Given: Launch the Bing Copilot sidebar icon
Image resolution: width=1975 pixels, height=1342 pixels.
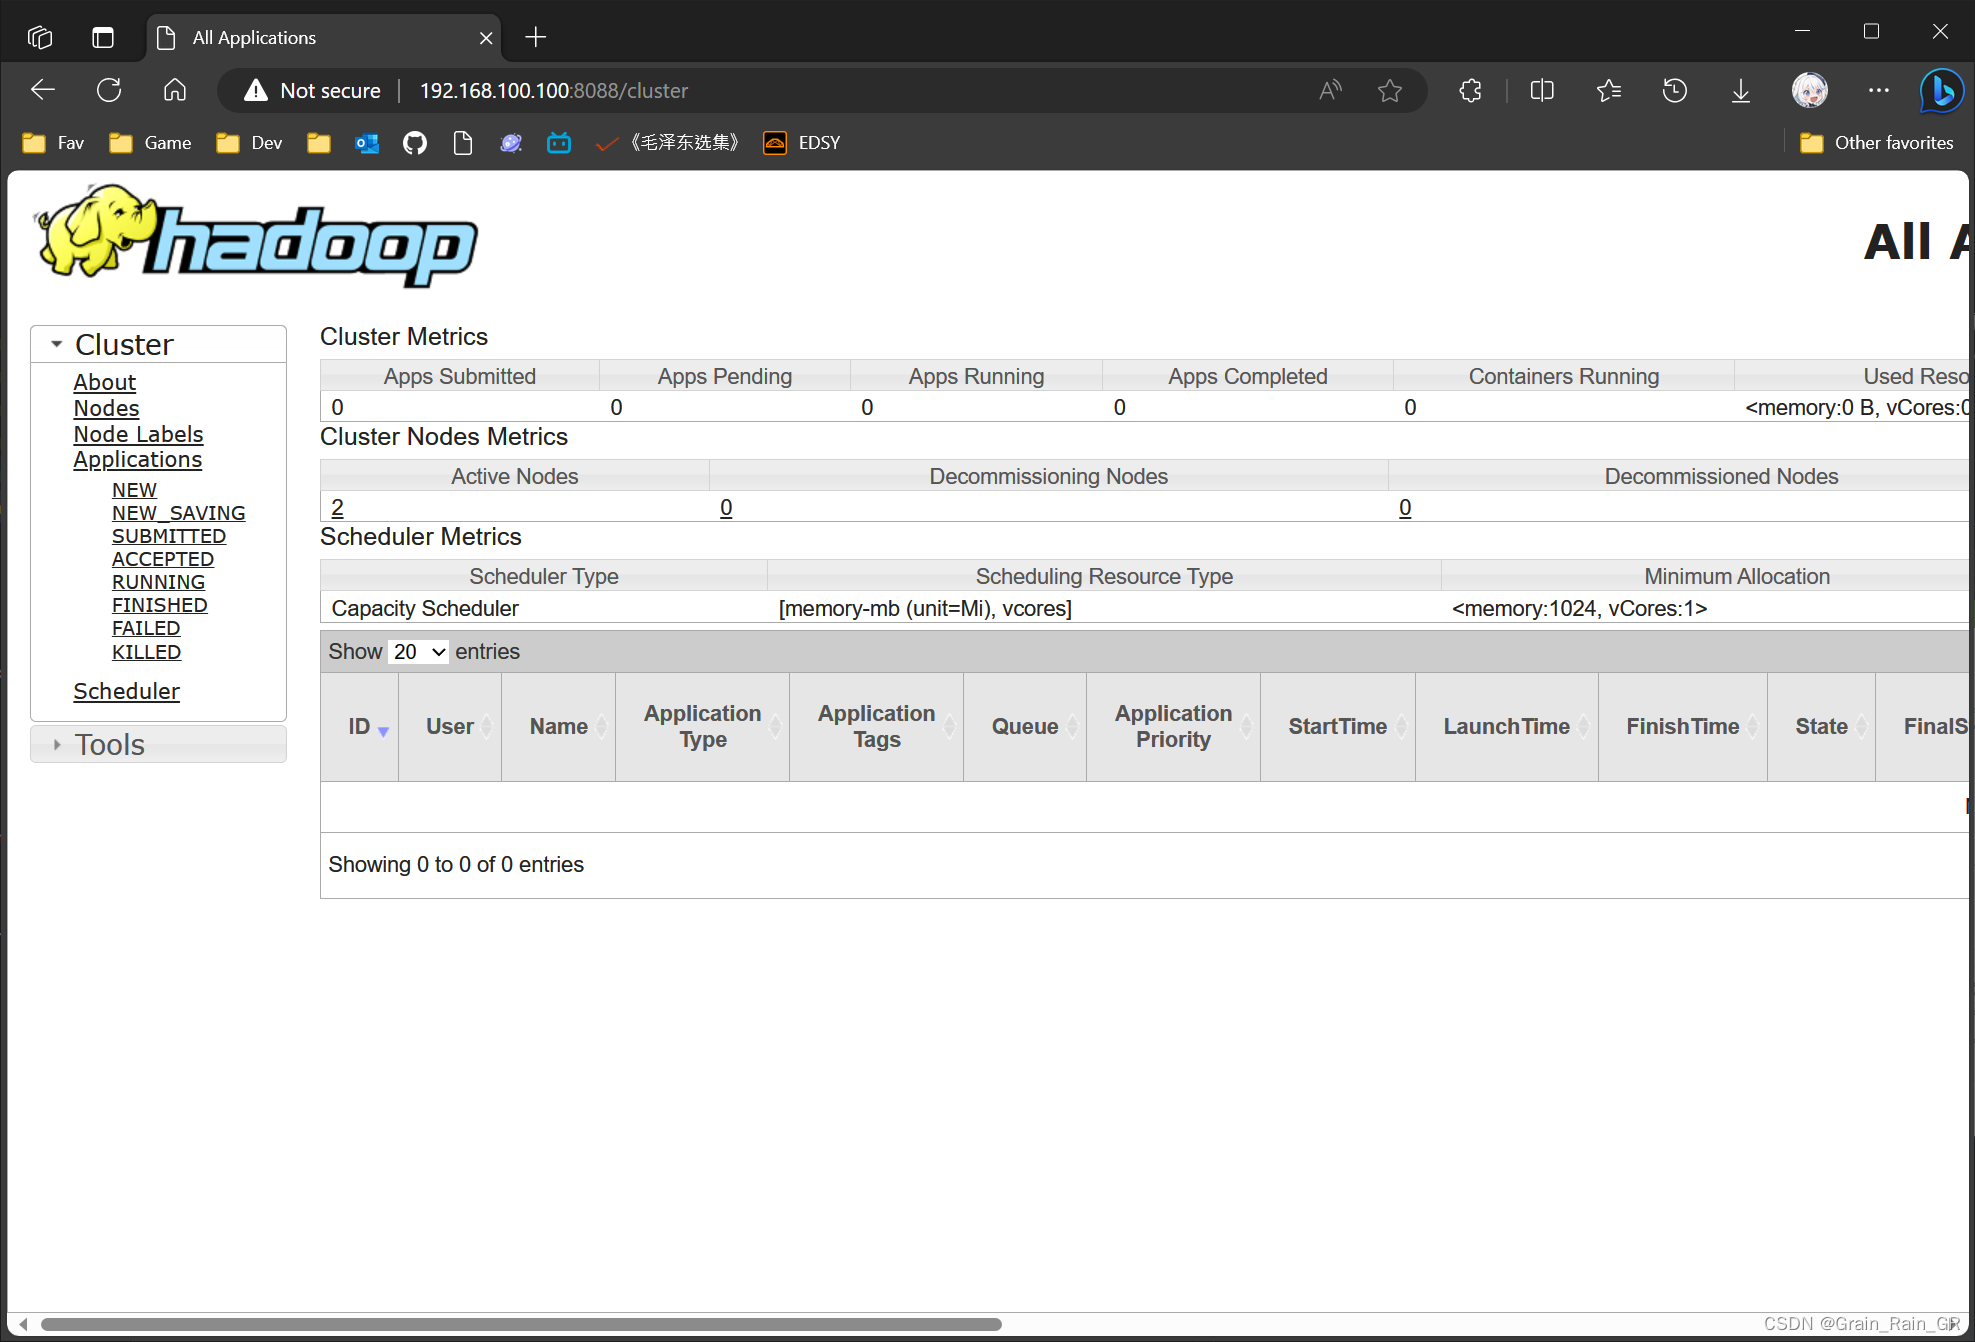Looking at the screenshot, I should (x=1941, y=90).
